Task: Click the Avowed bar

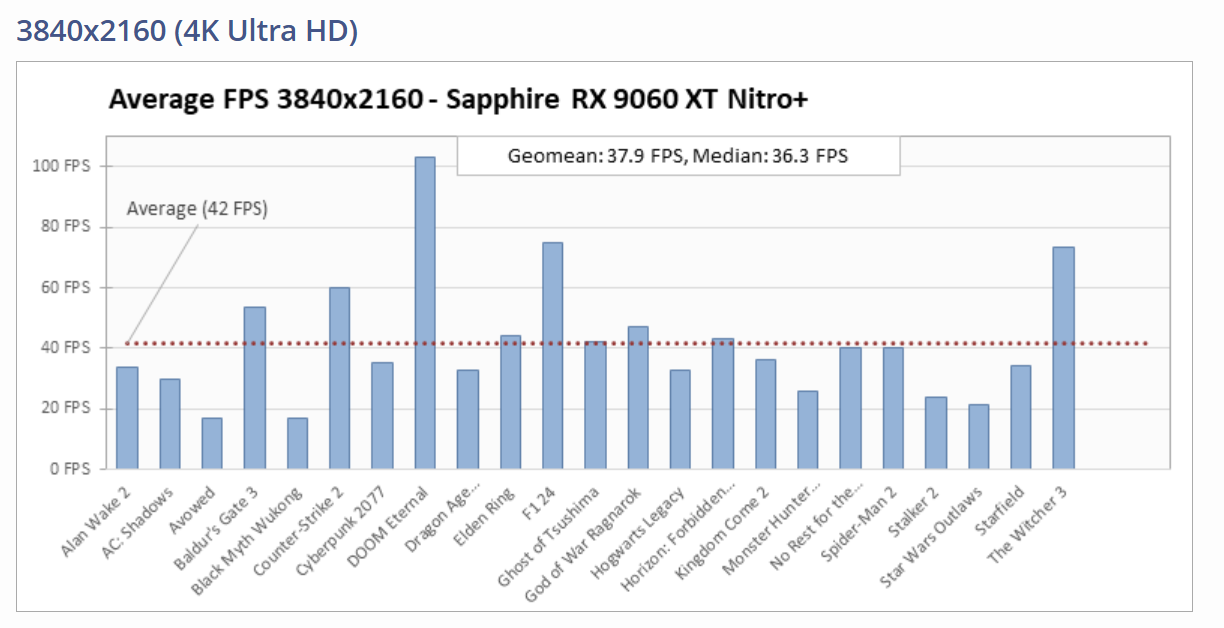Action: (x=212, y=443)
